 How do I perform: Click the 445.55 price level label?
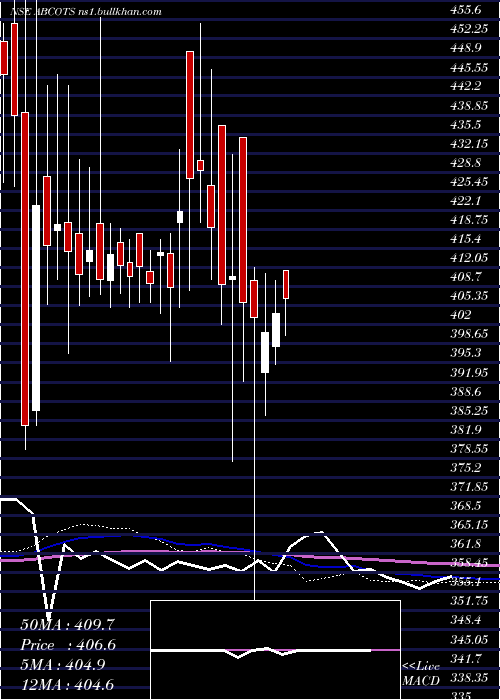pos(467,67)
